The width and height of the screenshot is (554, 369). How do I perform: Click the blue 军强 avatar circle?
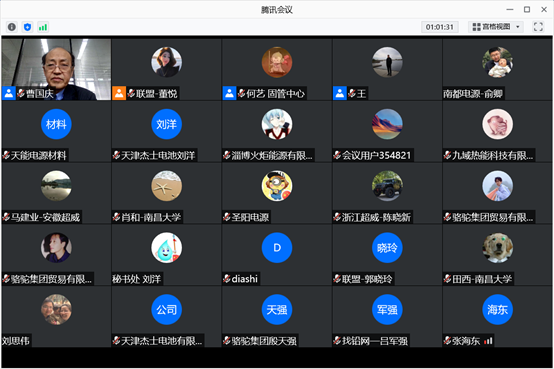[x=387, y=310]
